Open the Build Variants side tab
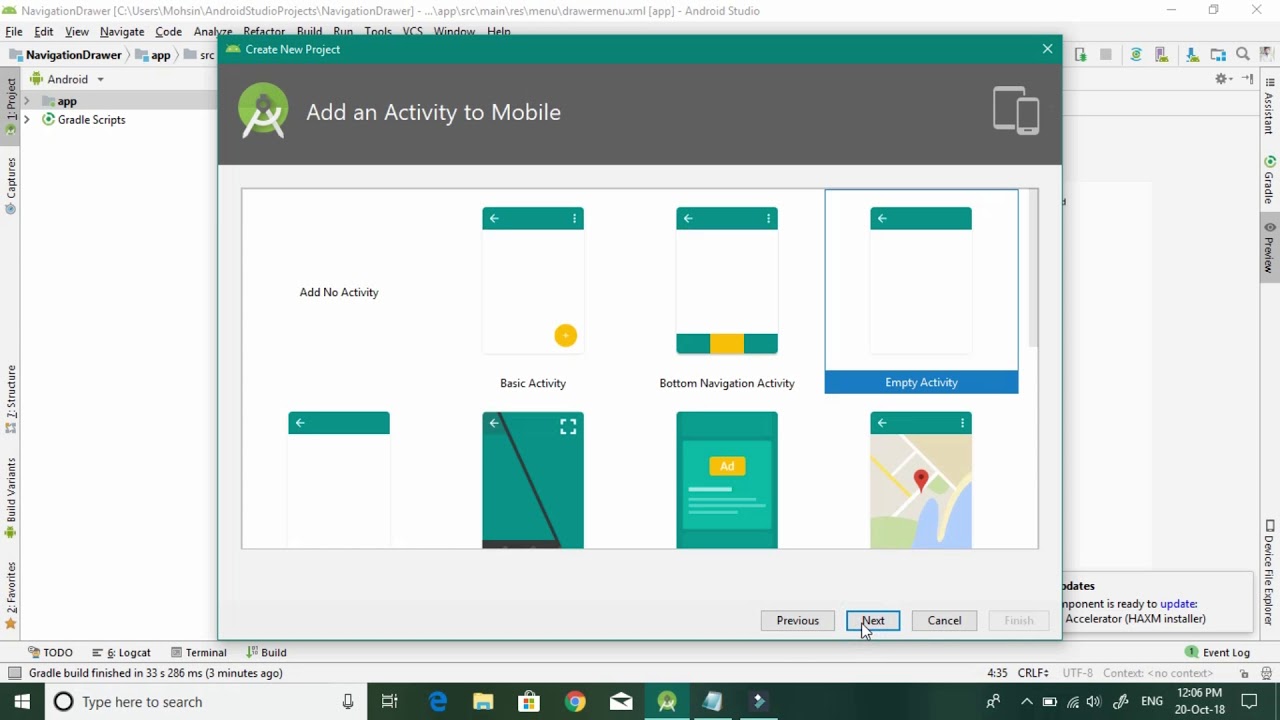 pyautogui.click(x=11, y=497)
